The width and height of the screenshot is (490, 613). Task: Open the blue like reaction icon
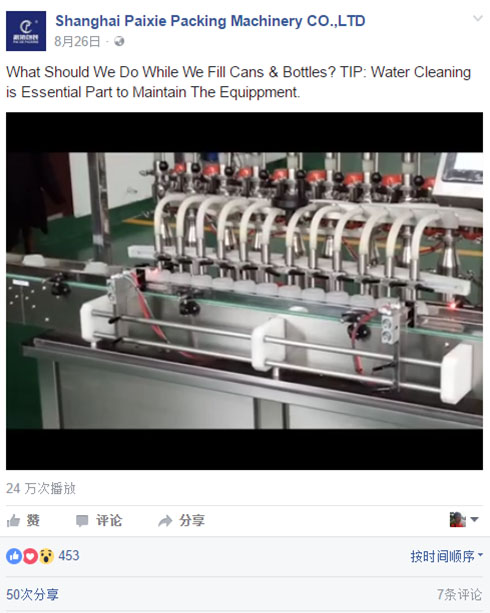[14, 556]
